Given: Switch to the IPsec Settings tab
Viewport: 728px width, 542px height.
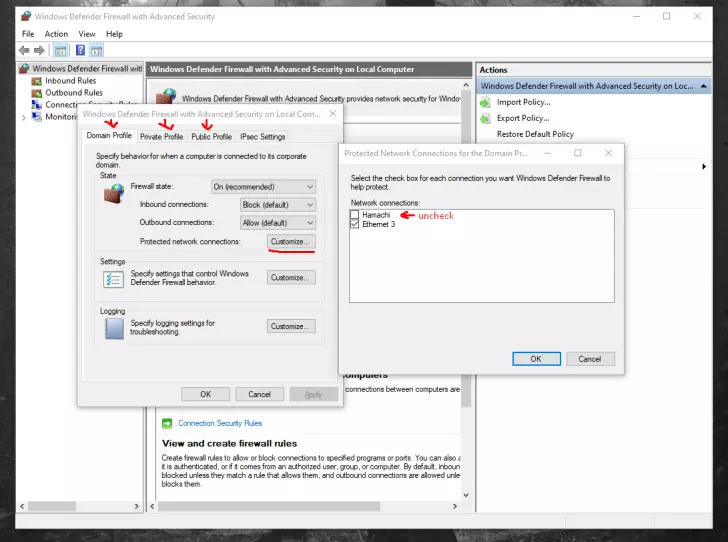Looking at the screenshot, I should (263, 137).
